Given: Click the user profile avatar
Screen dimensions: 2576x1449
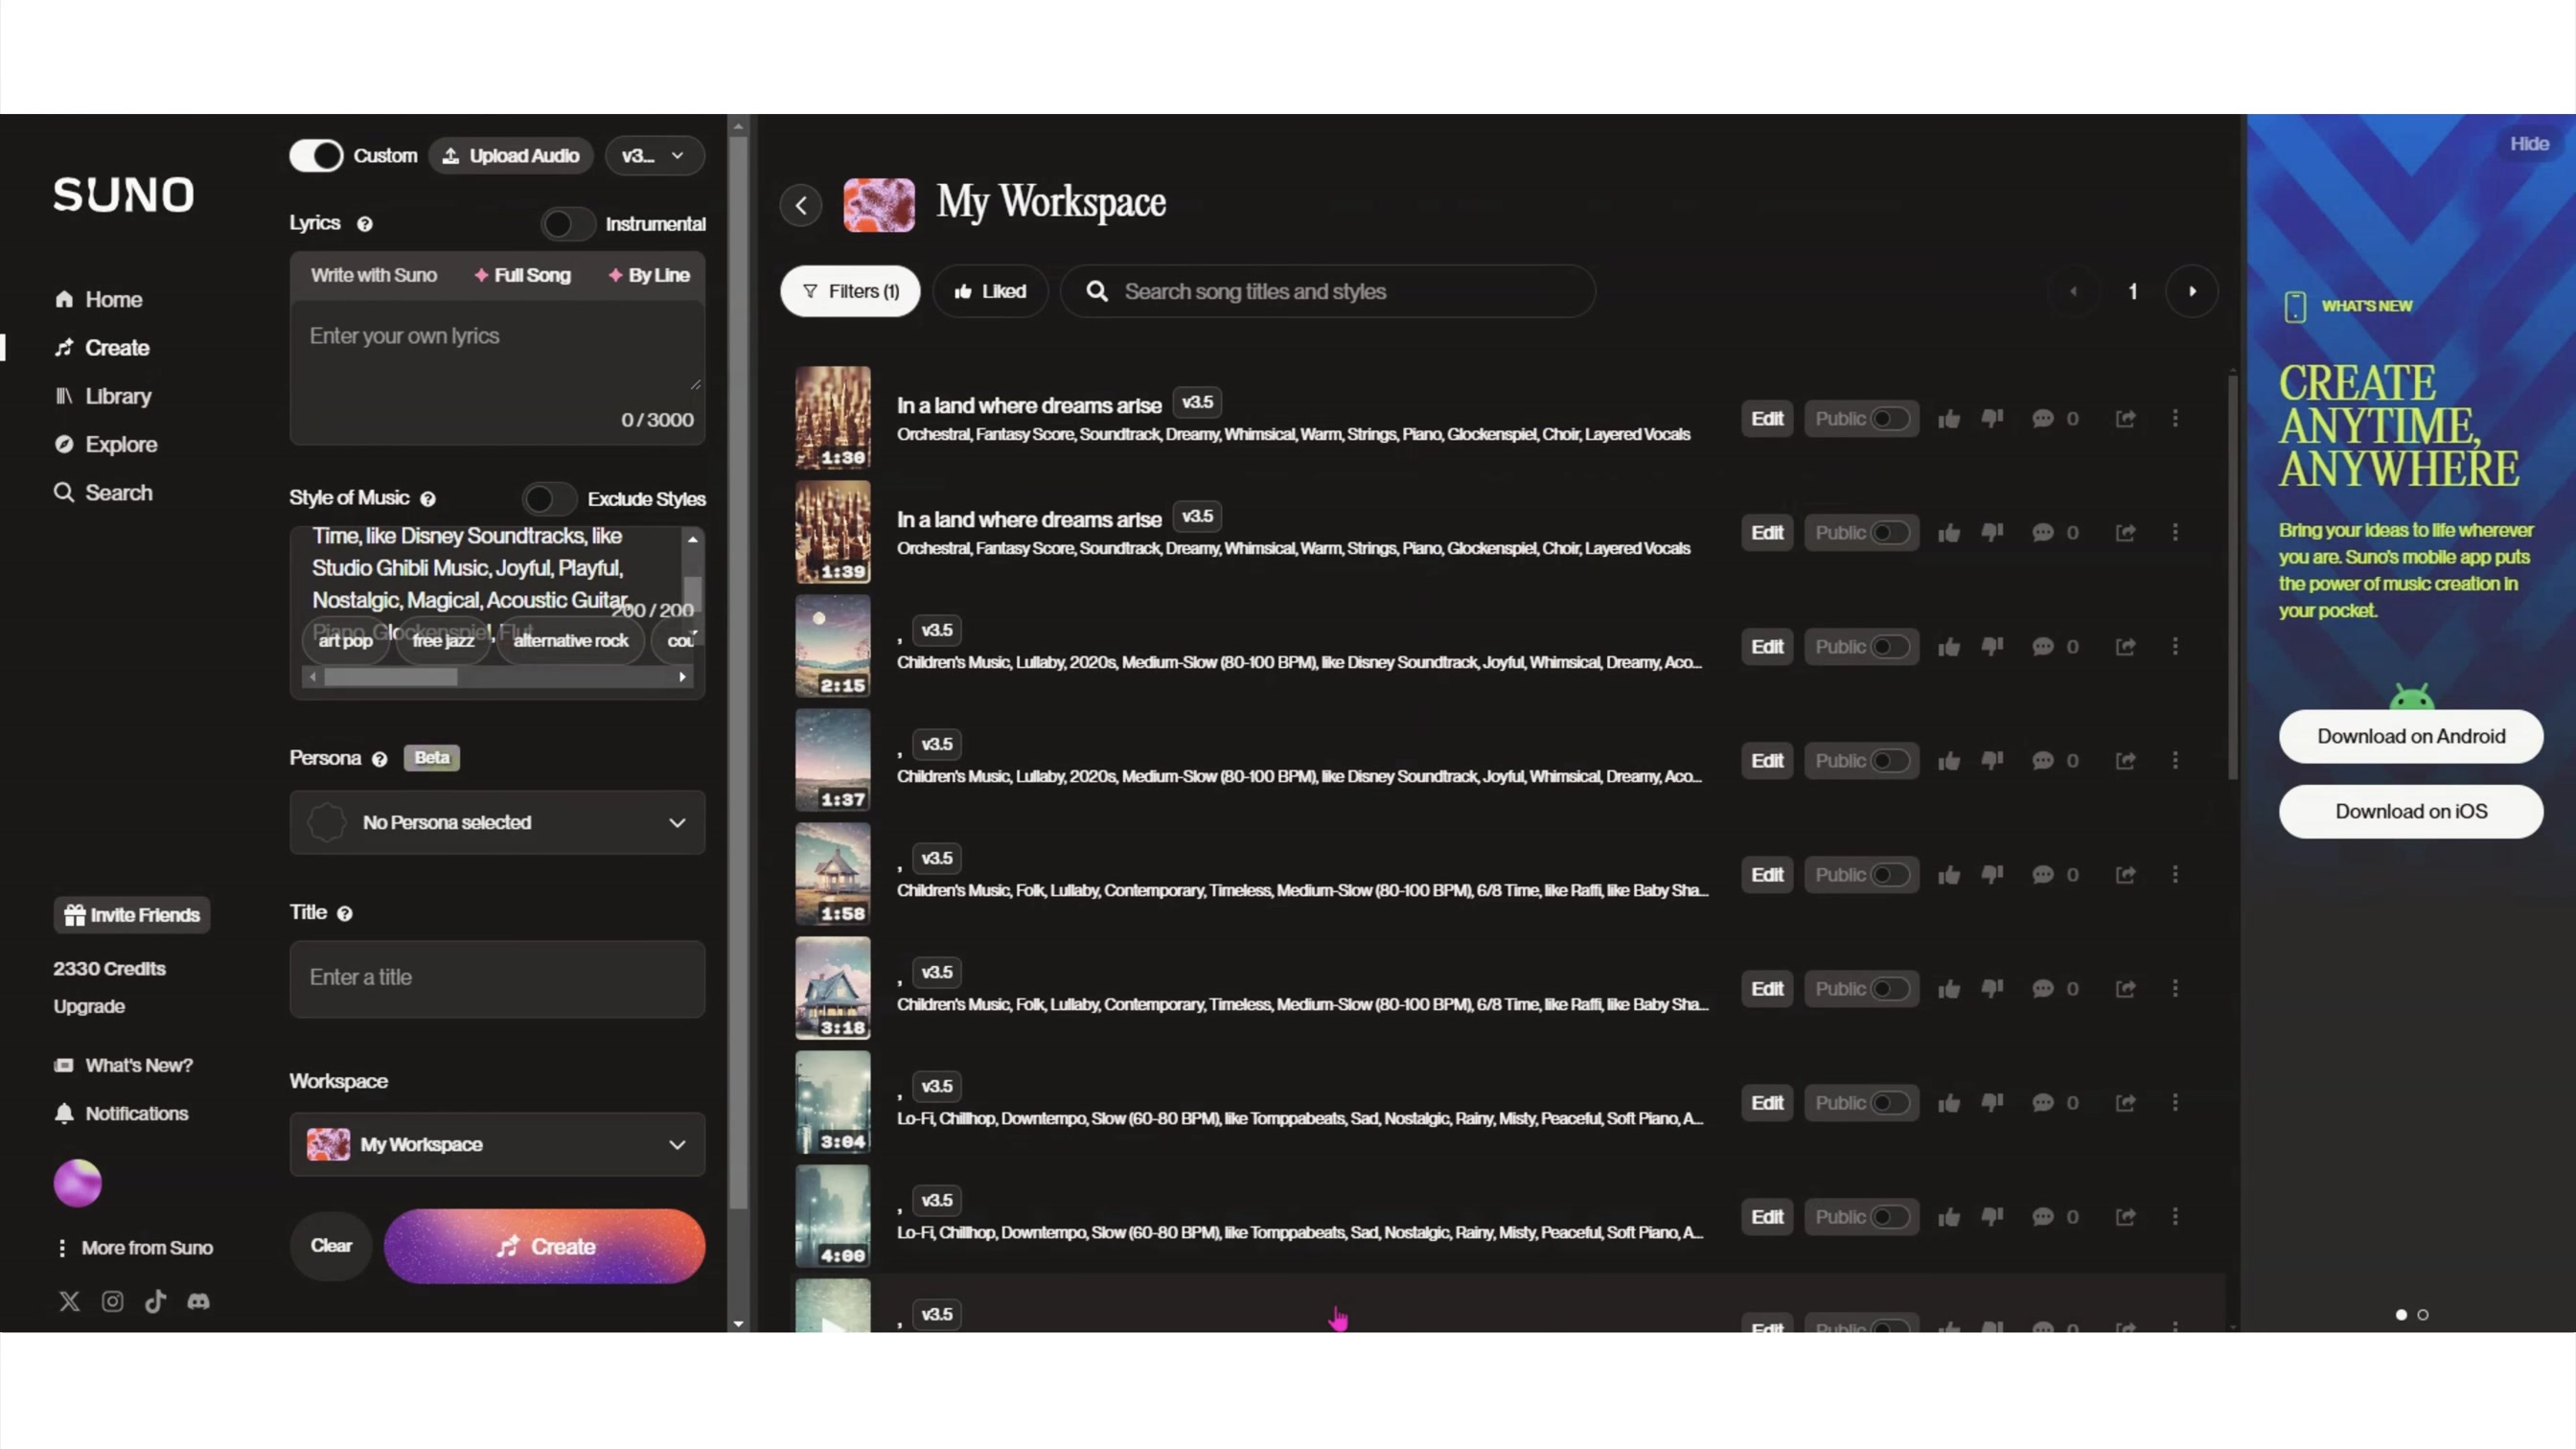Looking at the screenshot, I should point(78,1183).
